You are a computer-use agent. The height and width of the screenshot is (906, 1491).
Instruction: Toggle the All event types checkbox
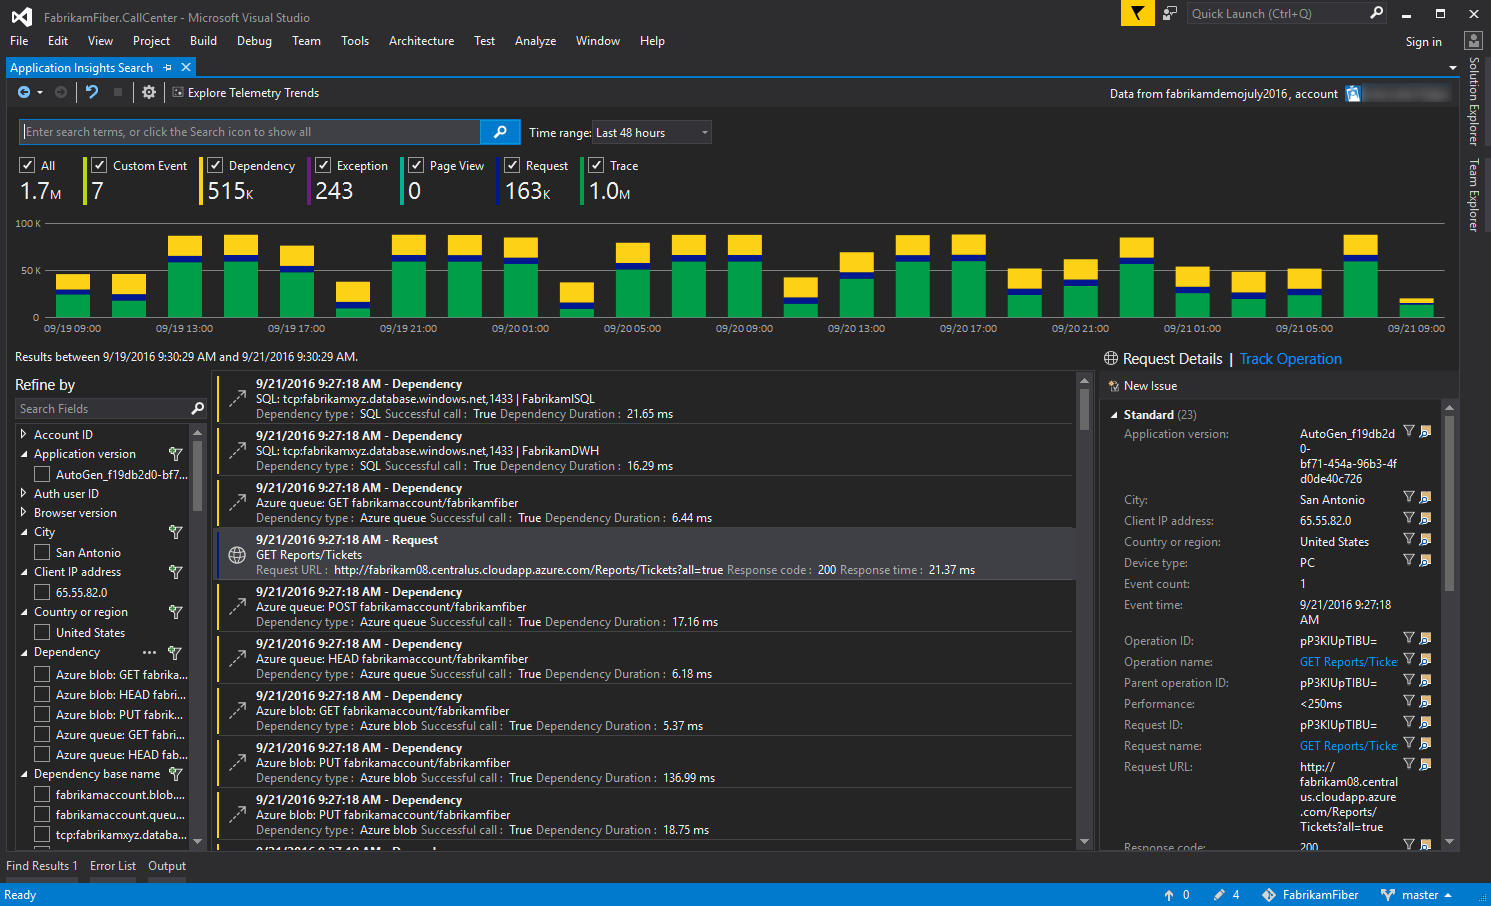point(27,165)
